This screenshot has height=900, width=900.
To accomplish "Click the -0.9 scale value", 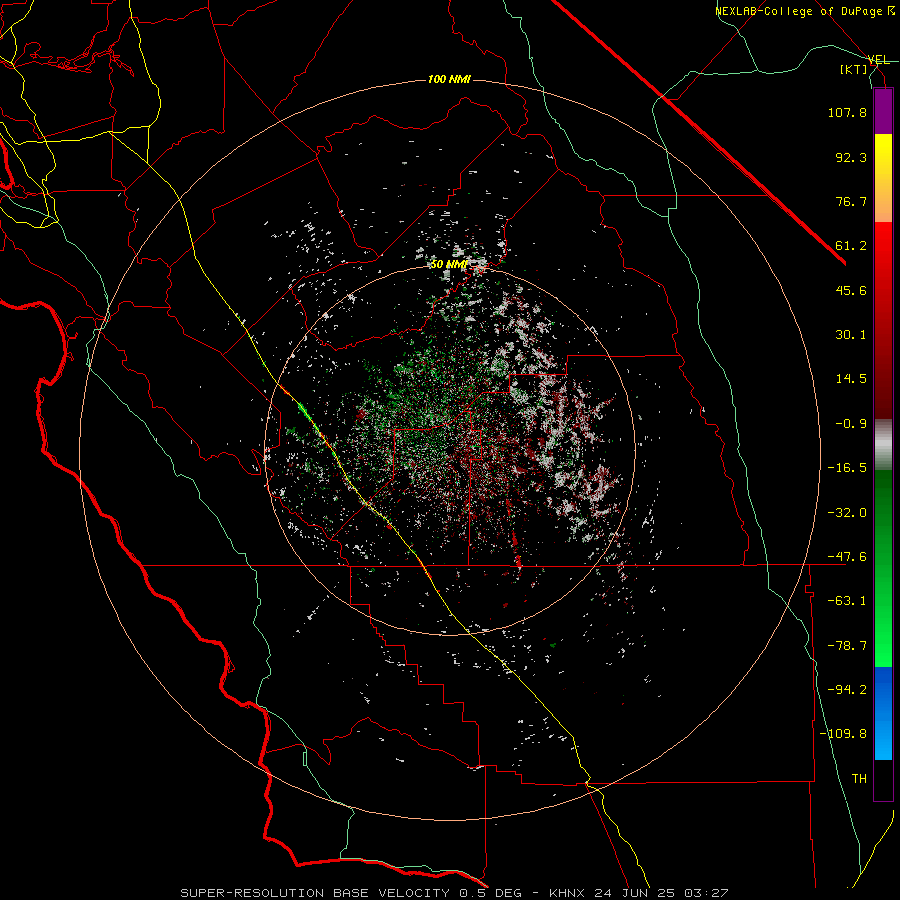I will pos(851,424).
